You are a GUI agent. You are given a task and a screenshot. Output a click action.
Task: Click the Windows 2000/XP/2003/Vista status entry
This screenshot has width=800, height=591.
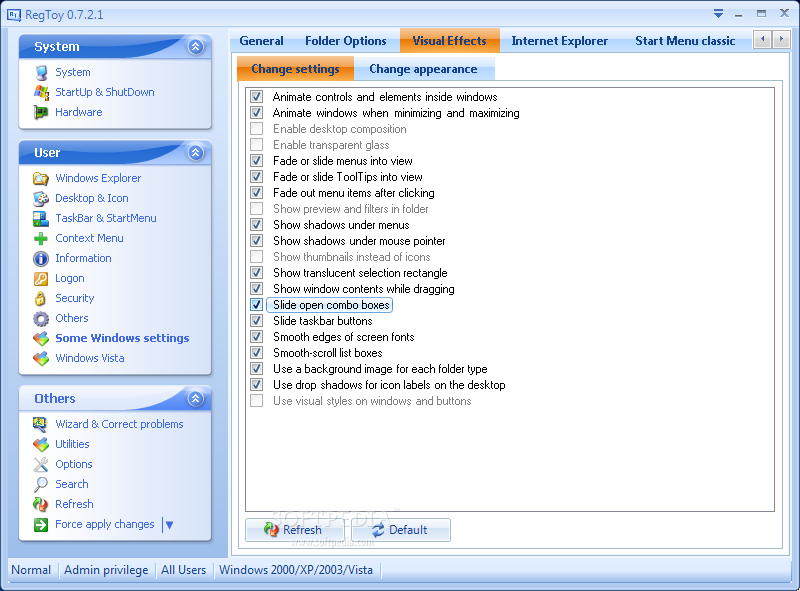296,570
